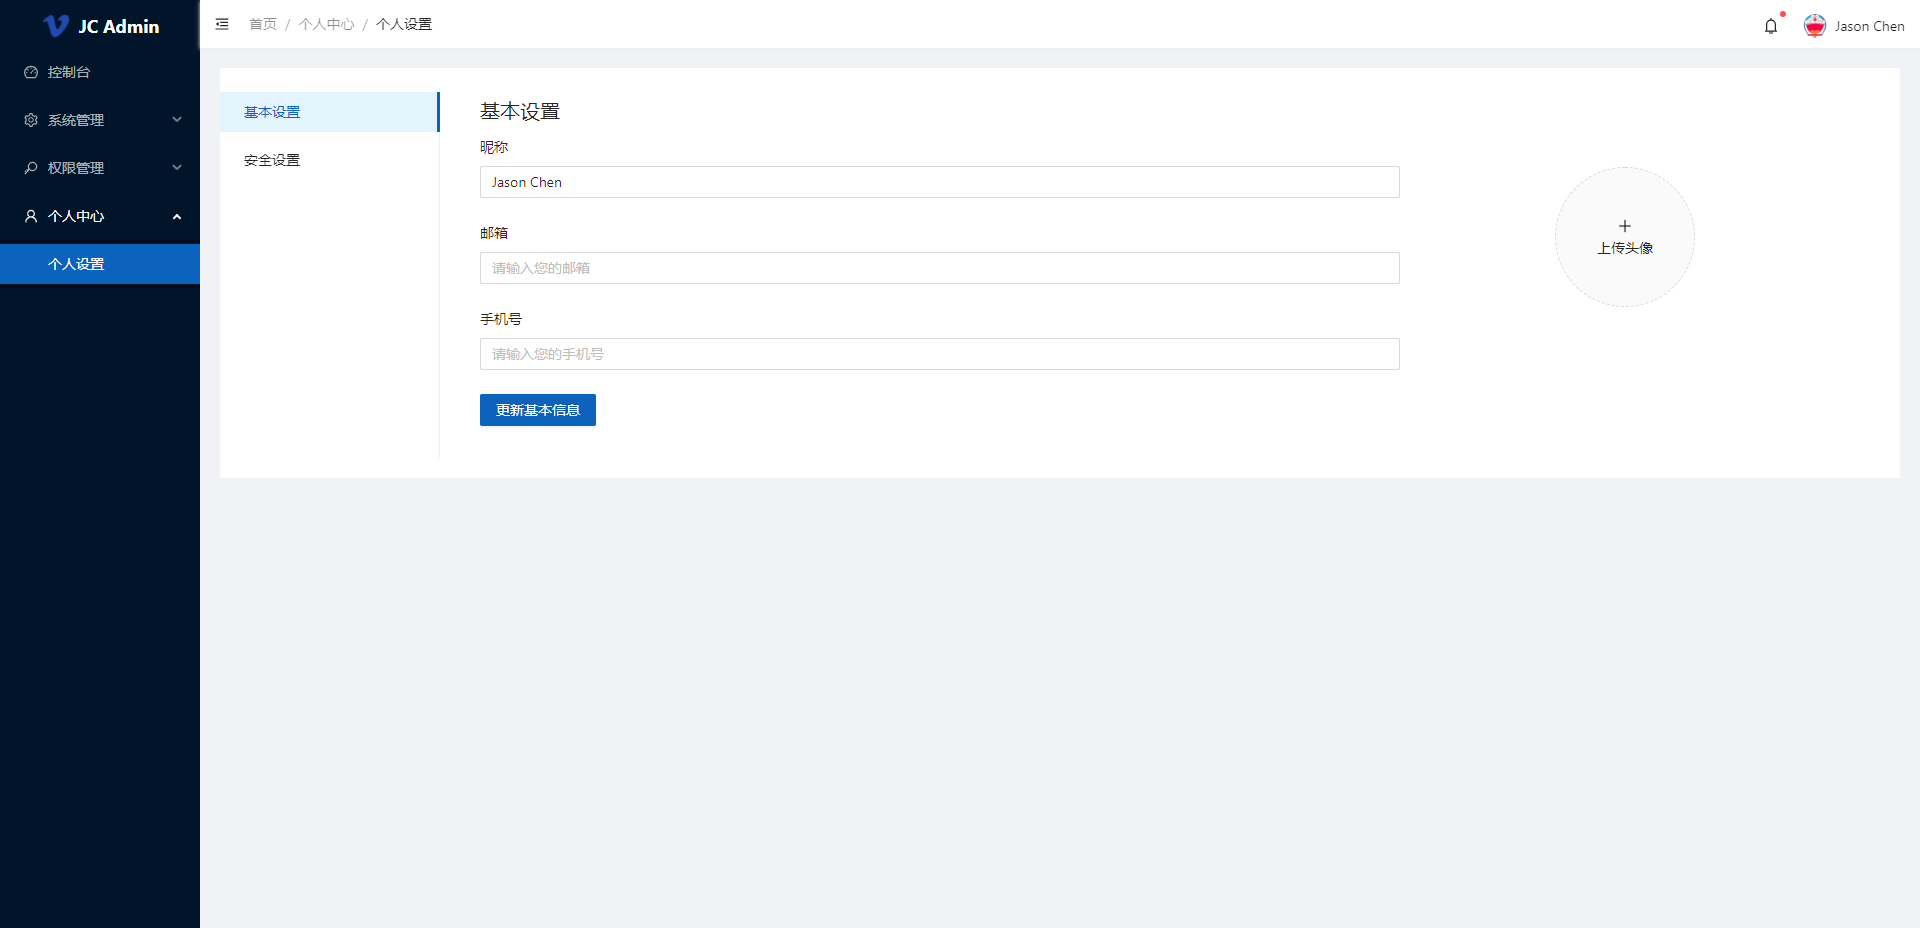Expand the 权限管理 submenu arrow

(177, 168)
